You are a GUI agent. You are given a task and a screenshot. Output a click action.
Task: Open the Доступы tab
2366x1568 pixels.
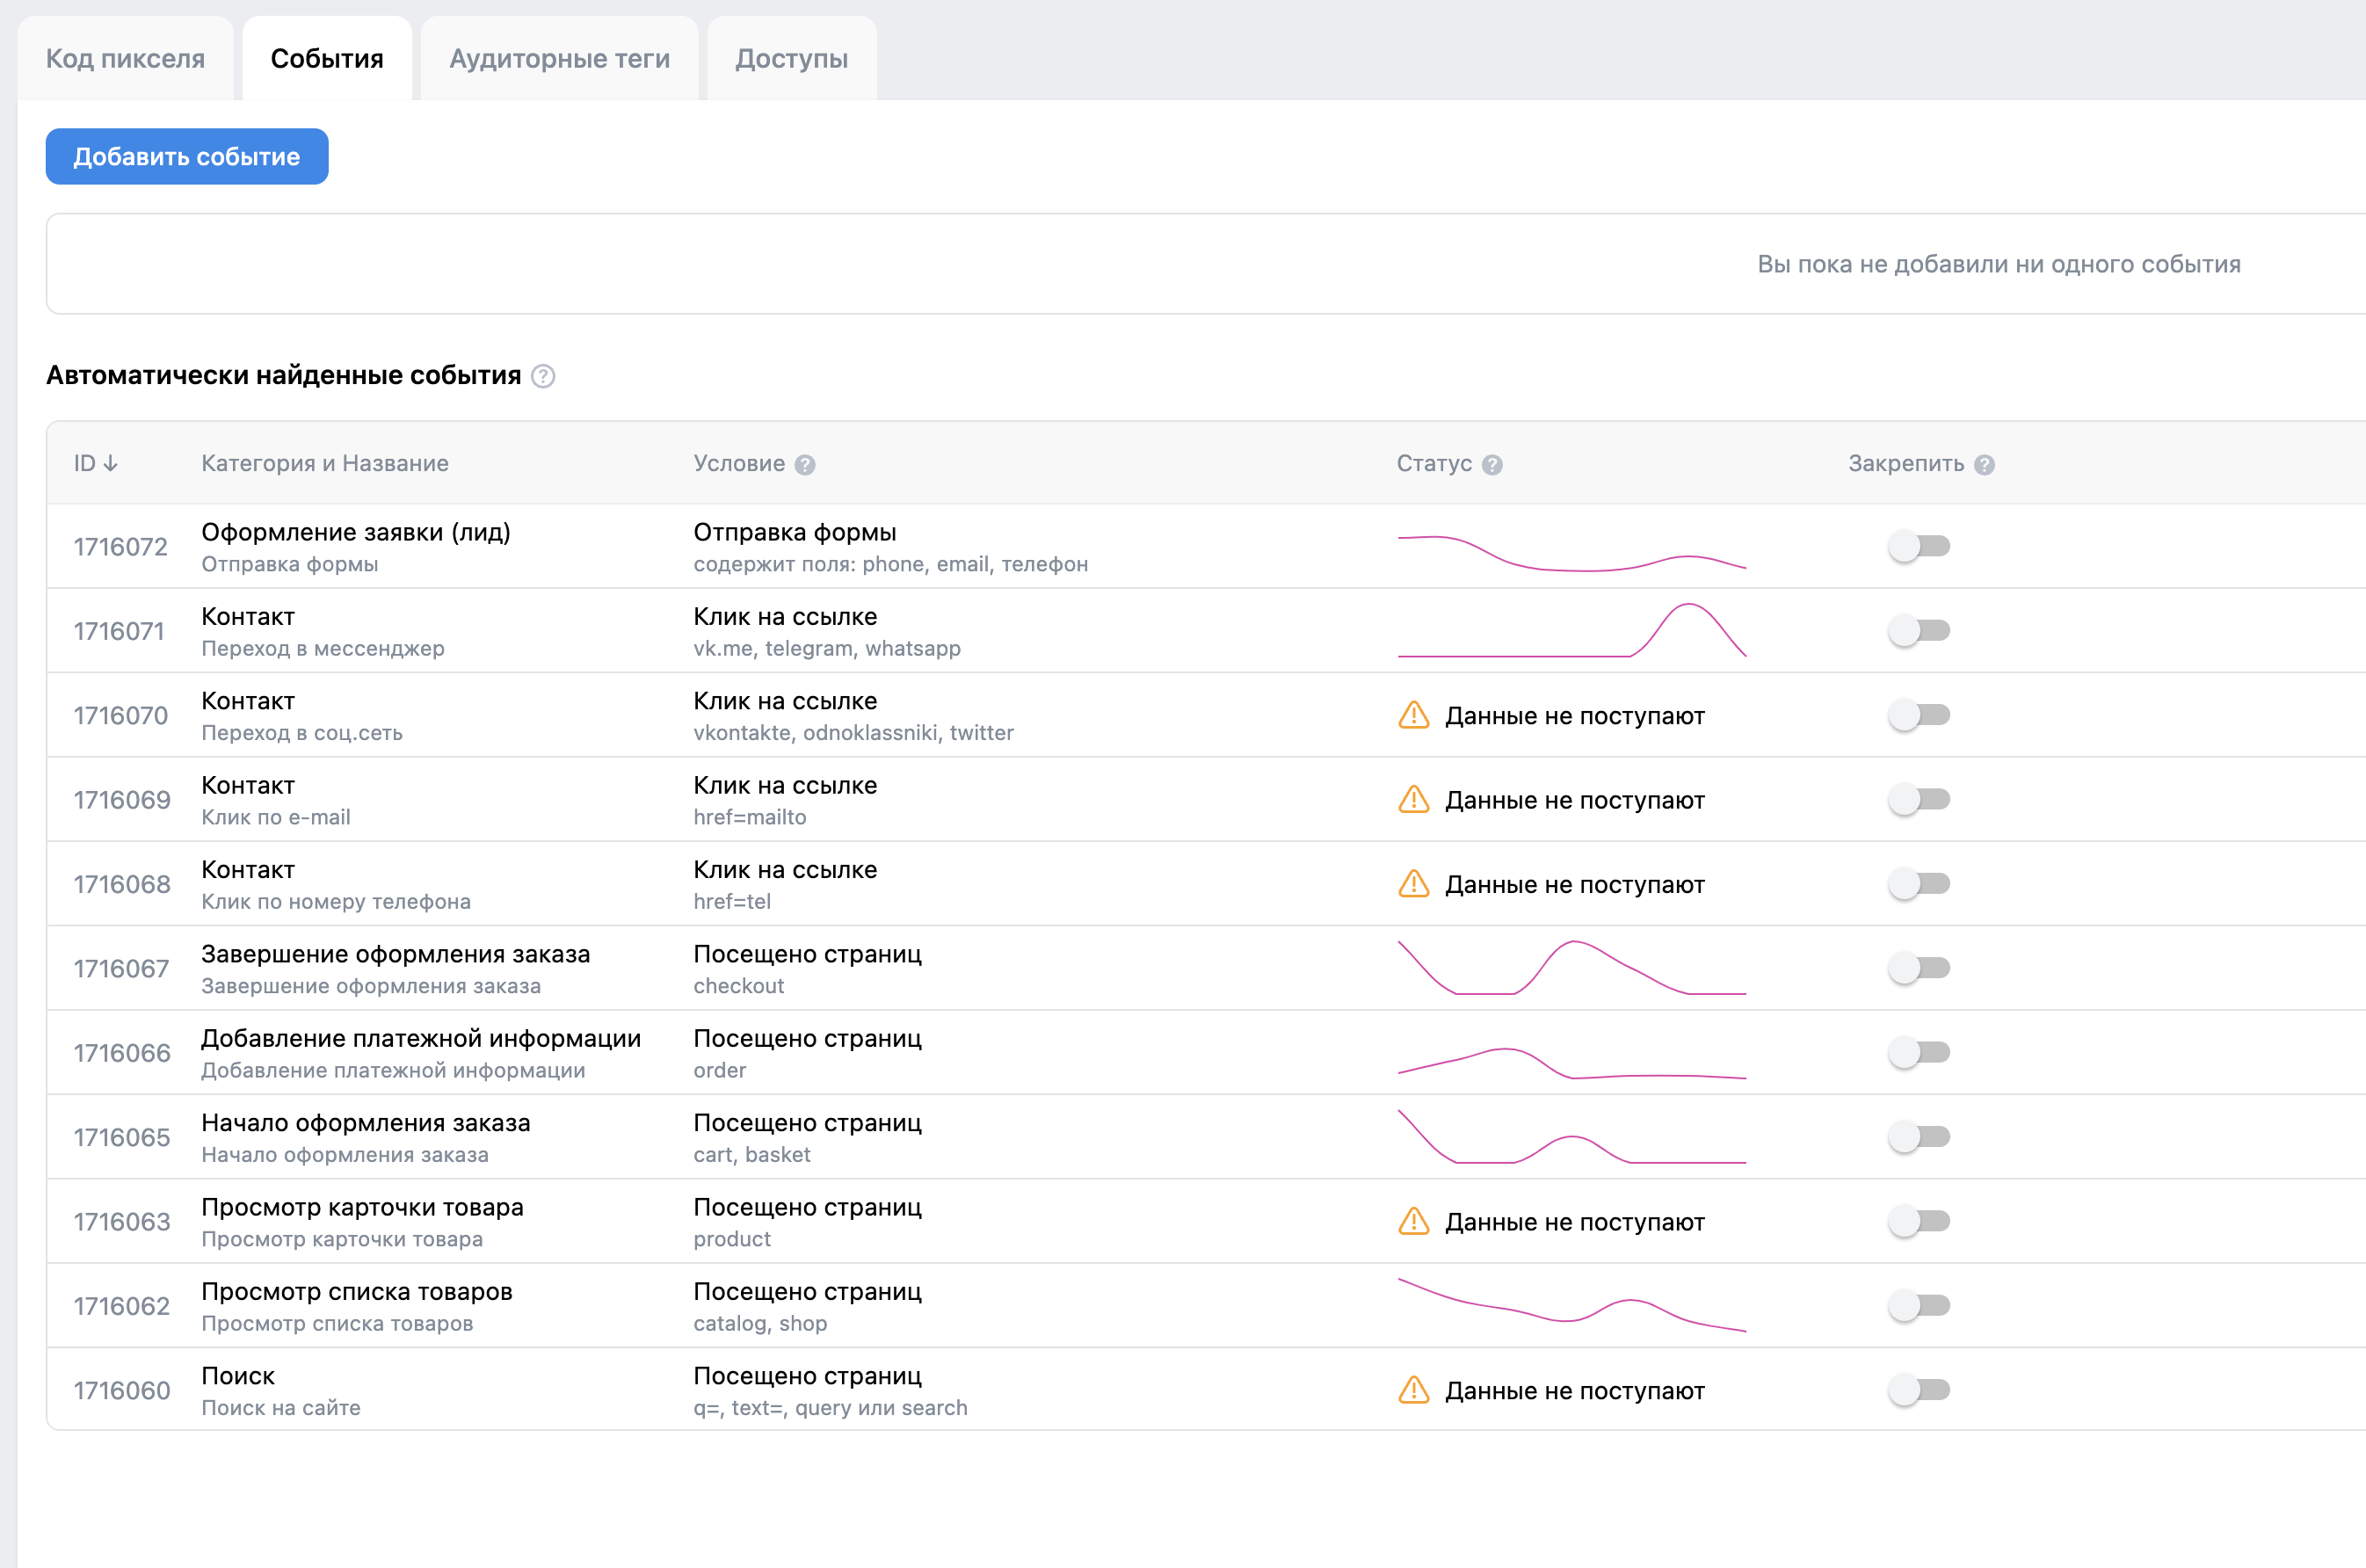pos(791,59)
